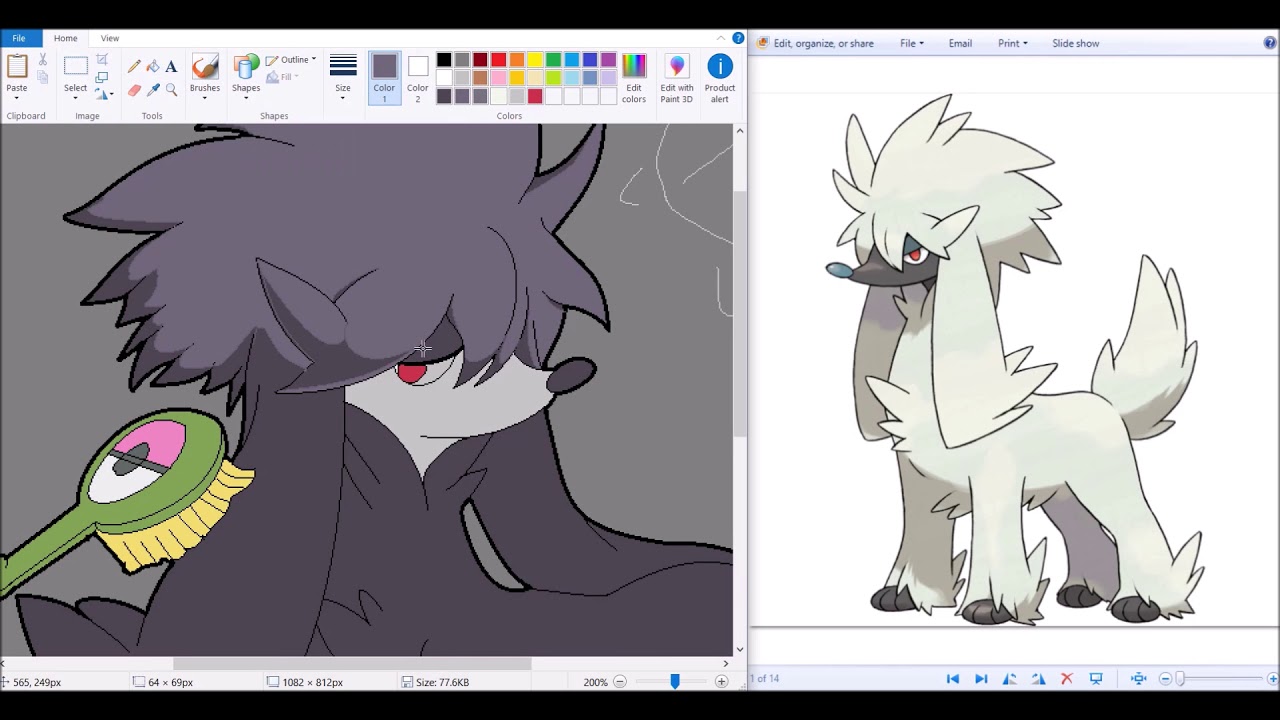Click the Resize icon in Image group
Image resolution: width=1280 pixels, height=720 pixels.
point(102,77)
